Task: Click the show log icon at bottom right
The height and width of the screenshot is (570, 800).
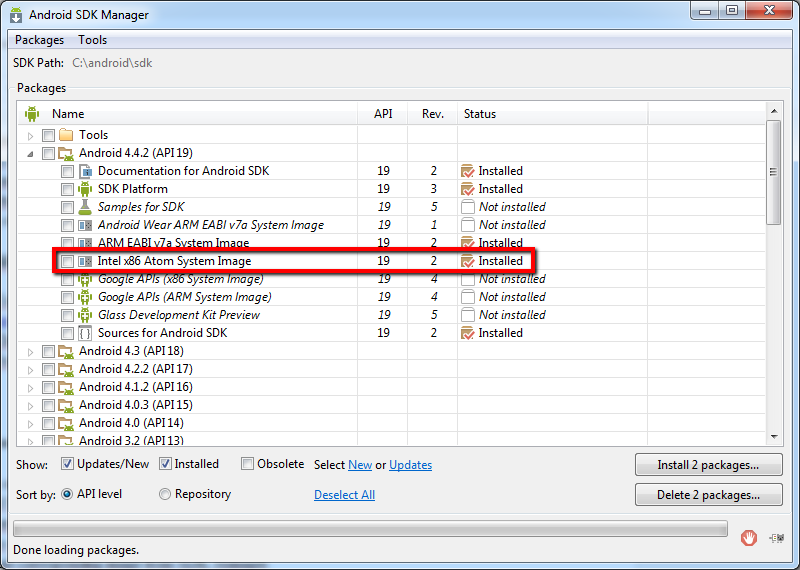Action: (777, 538)
